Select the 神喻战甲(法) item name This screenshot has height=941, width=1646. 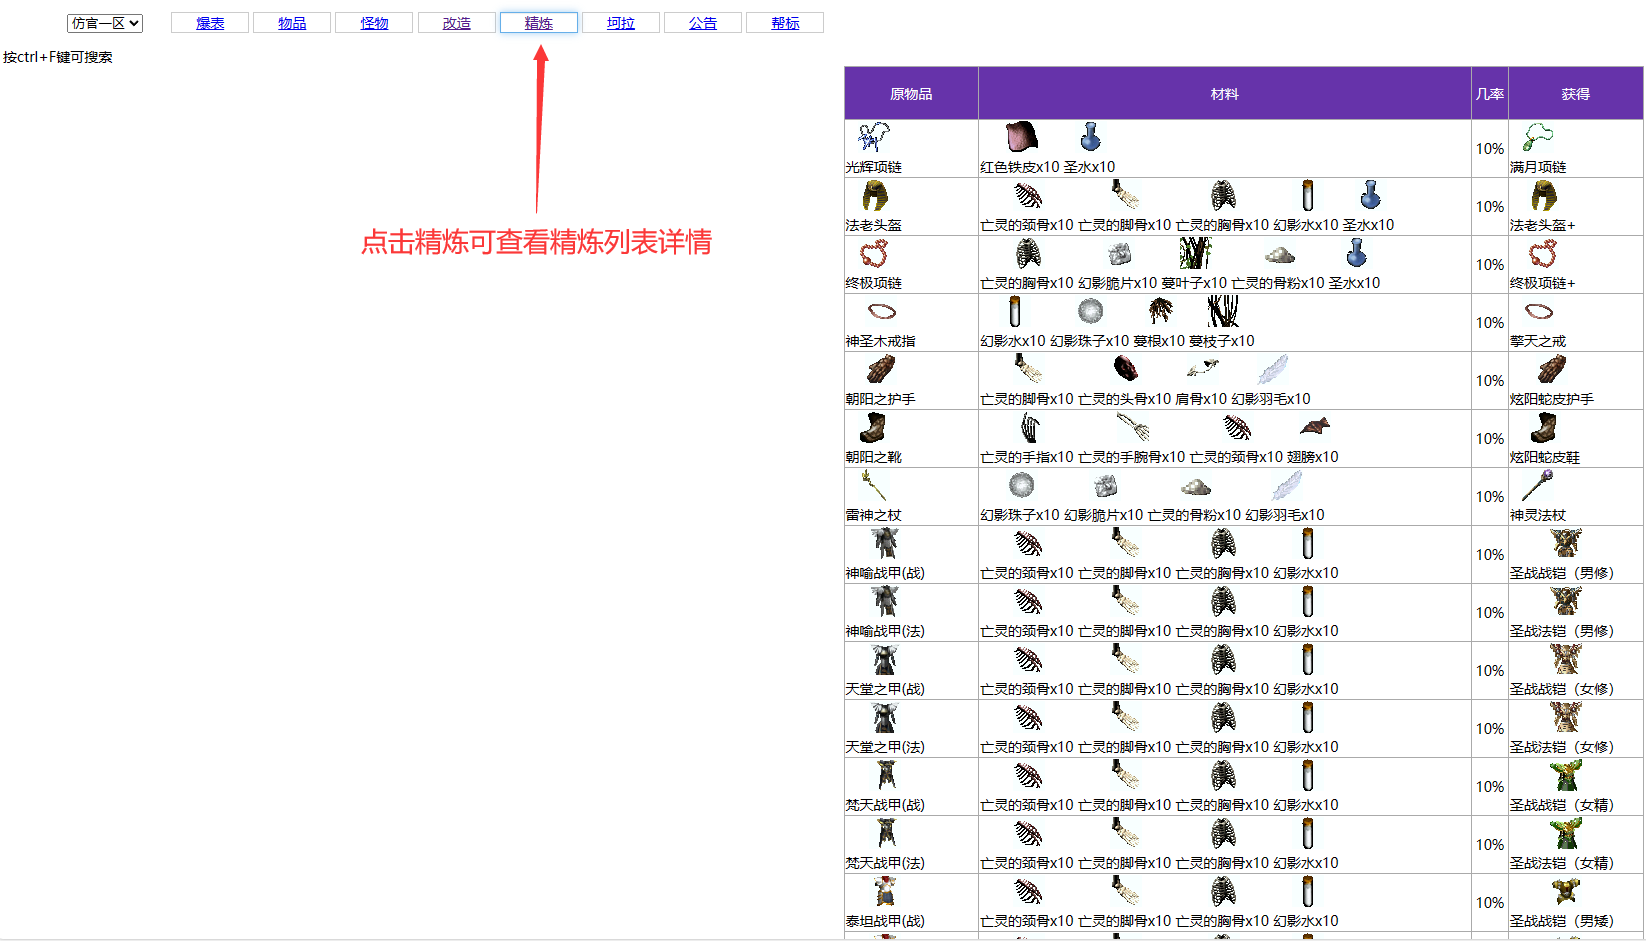coord(885,631)
